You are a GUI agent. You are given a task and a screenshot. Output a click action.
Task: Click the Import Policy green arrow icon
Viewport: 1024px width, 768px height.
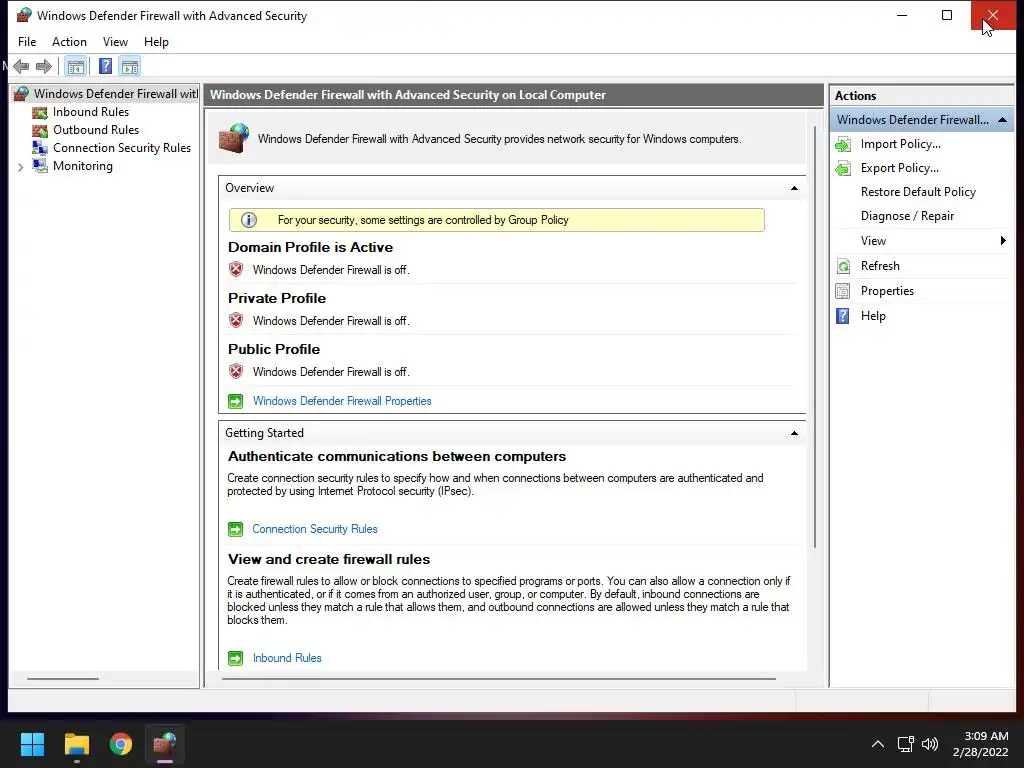(x=843, y=144)
